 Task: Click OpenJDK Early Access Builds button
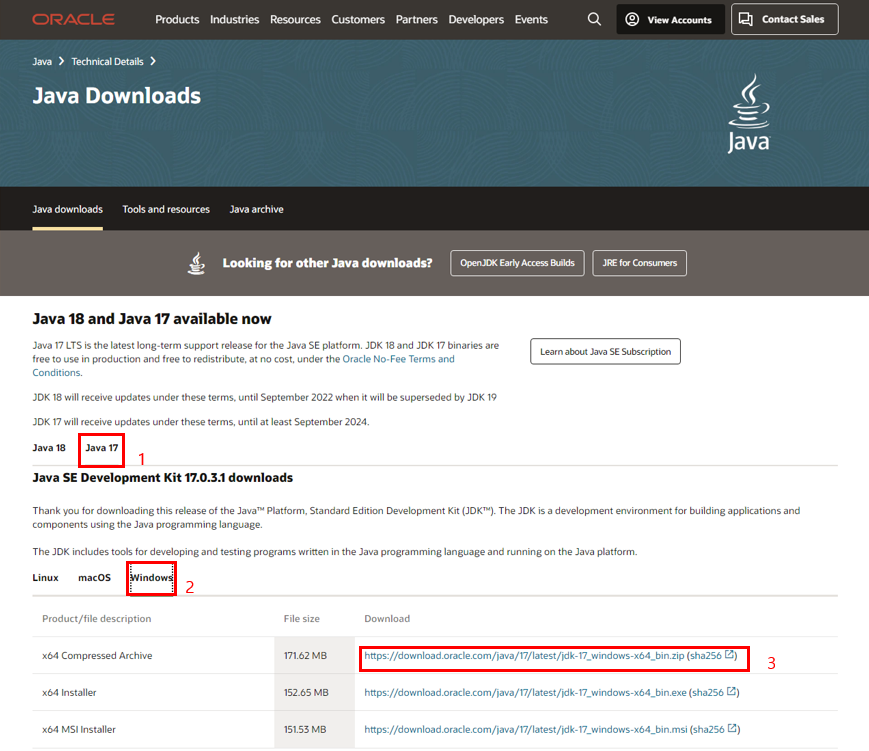point(517,263)
